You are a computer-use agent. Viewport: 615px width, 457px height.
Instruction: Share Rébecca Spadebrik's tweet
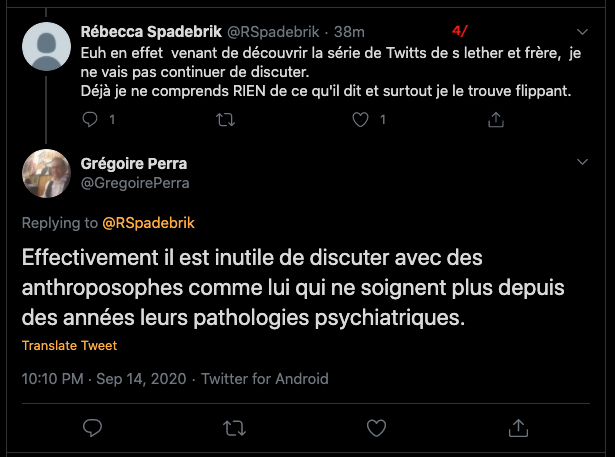[x=495, y=119]
